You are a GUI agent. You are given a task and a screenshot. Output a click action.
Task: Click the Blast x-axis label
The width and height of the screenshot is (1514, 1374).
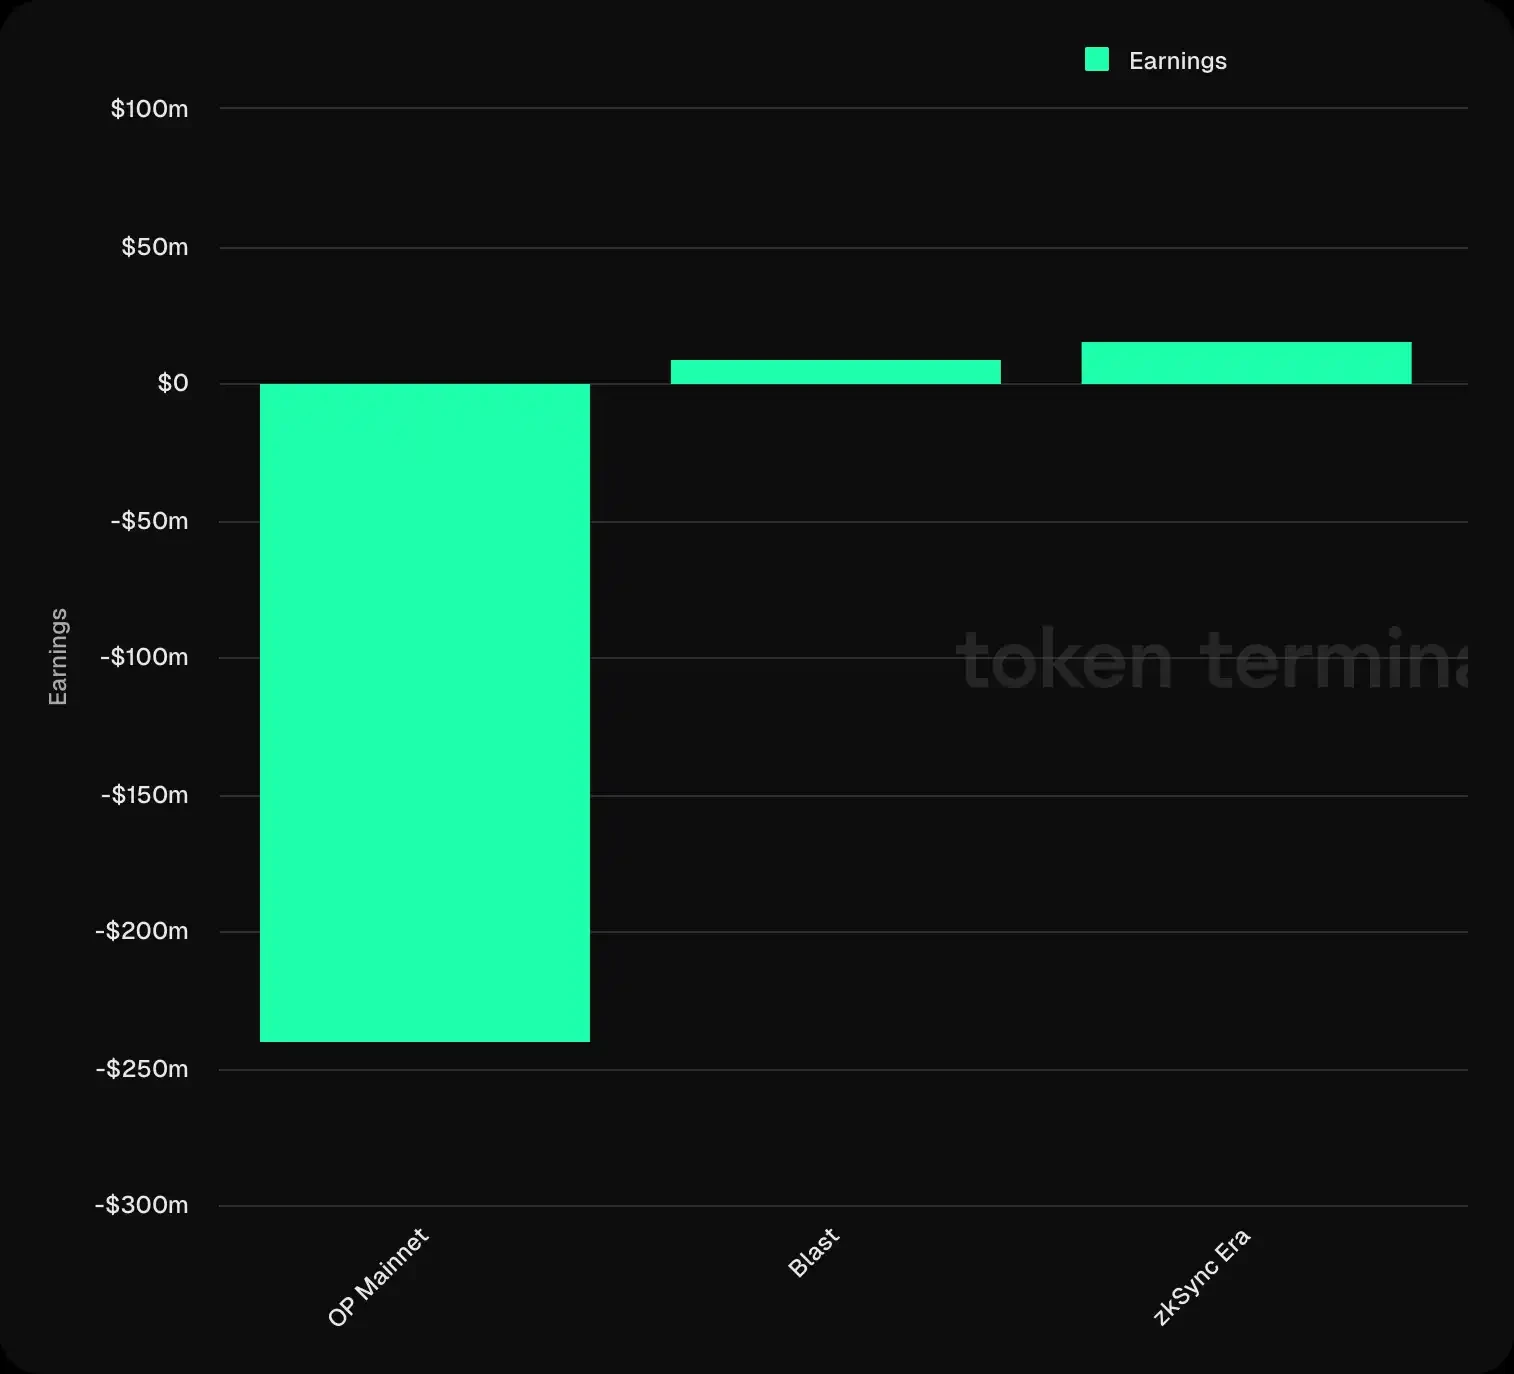pyautogui.click(x=814, y=1253)
